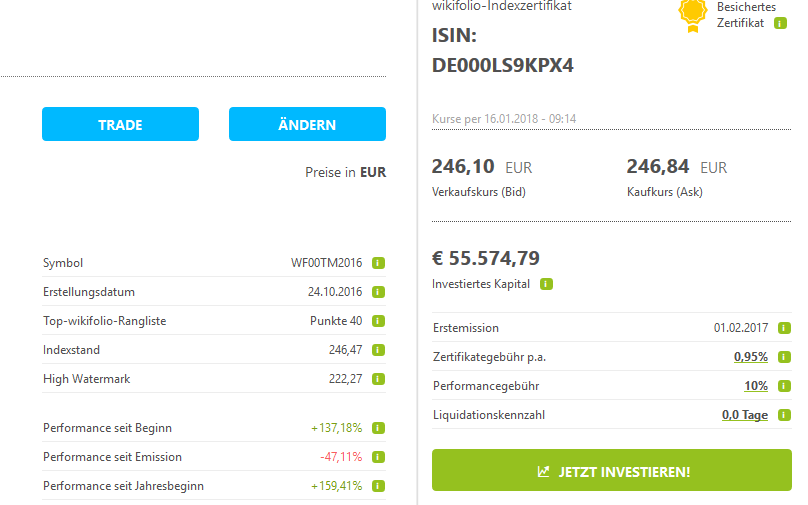Open Erstemission info icon
This screenshot has width=808, height=505.
[x=783, y=328]
